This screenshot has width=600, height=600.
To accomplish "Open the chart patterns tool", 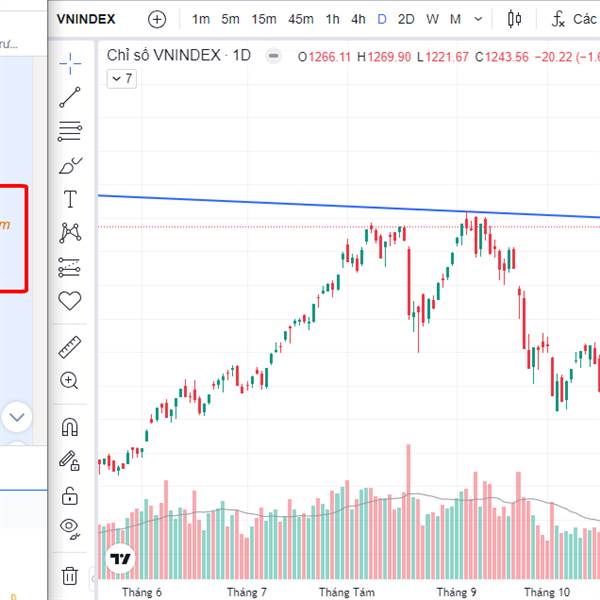I will click(x=70, y=233).
